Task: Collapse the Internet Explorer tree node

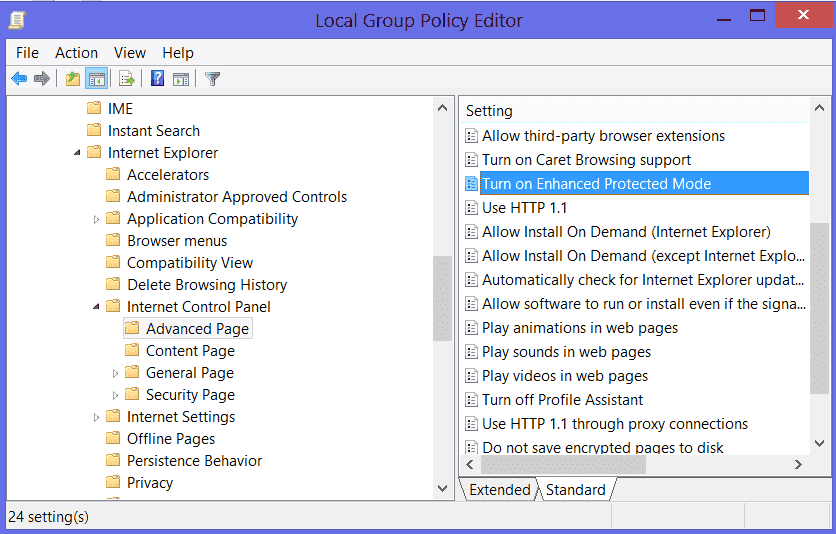Action: [77, 153]
